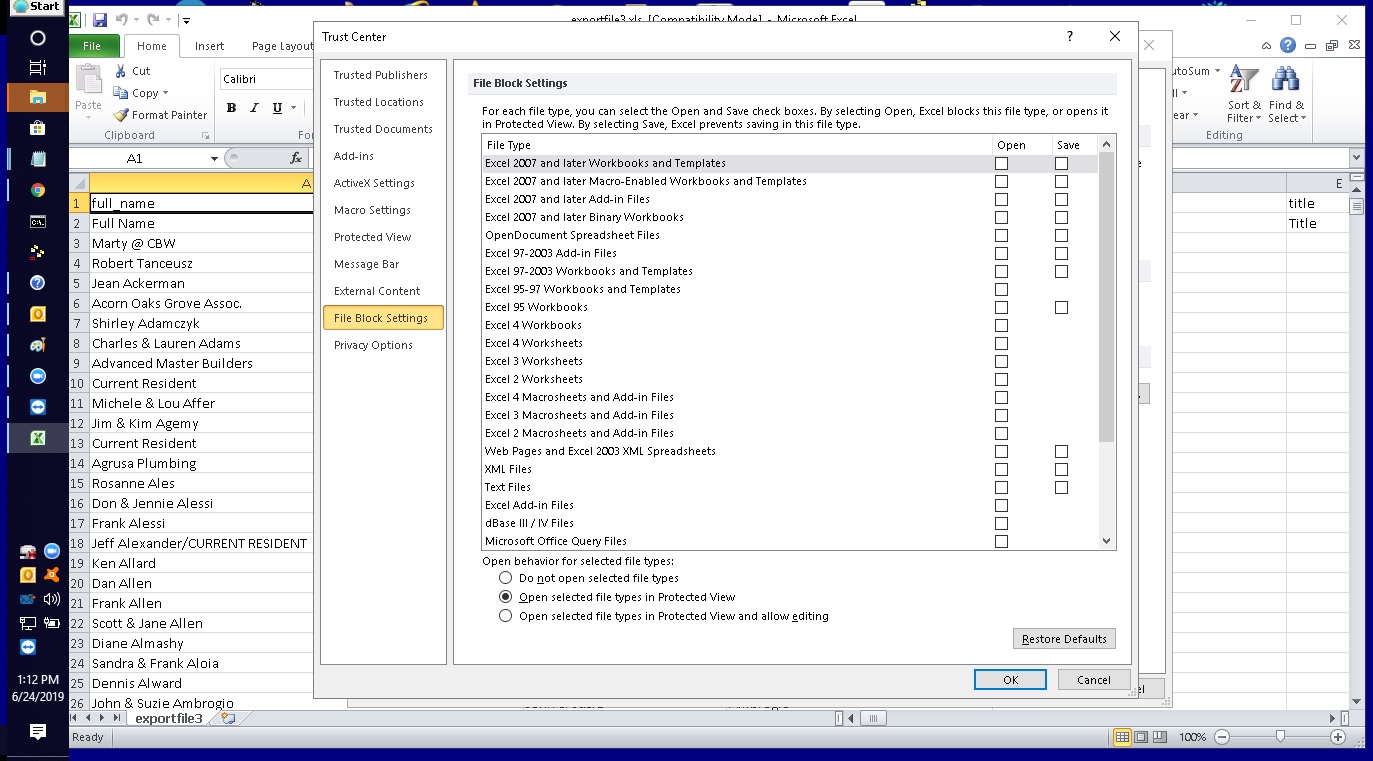Open the Customize Quick Access Toolbar dropdown

(x=187, y=20)
